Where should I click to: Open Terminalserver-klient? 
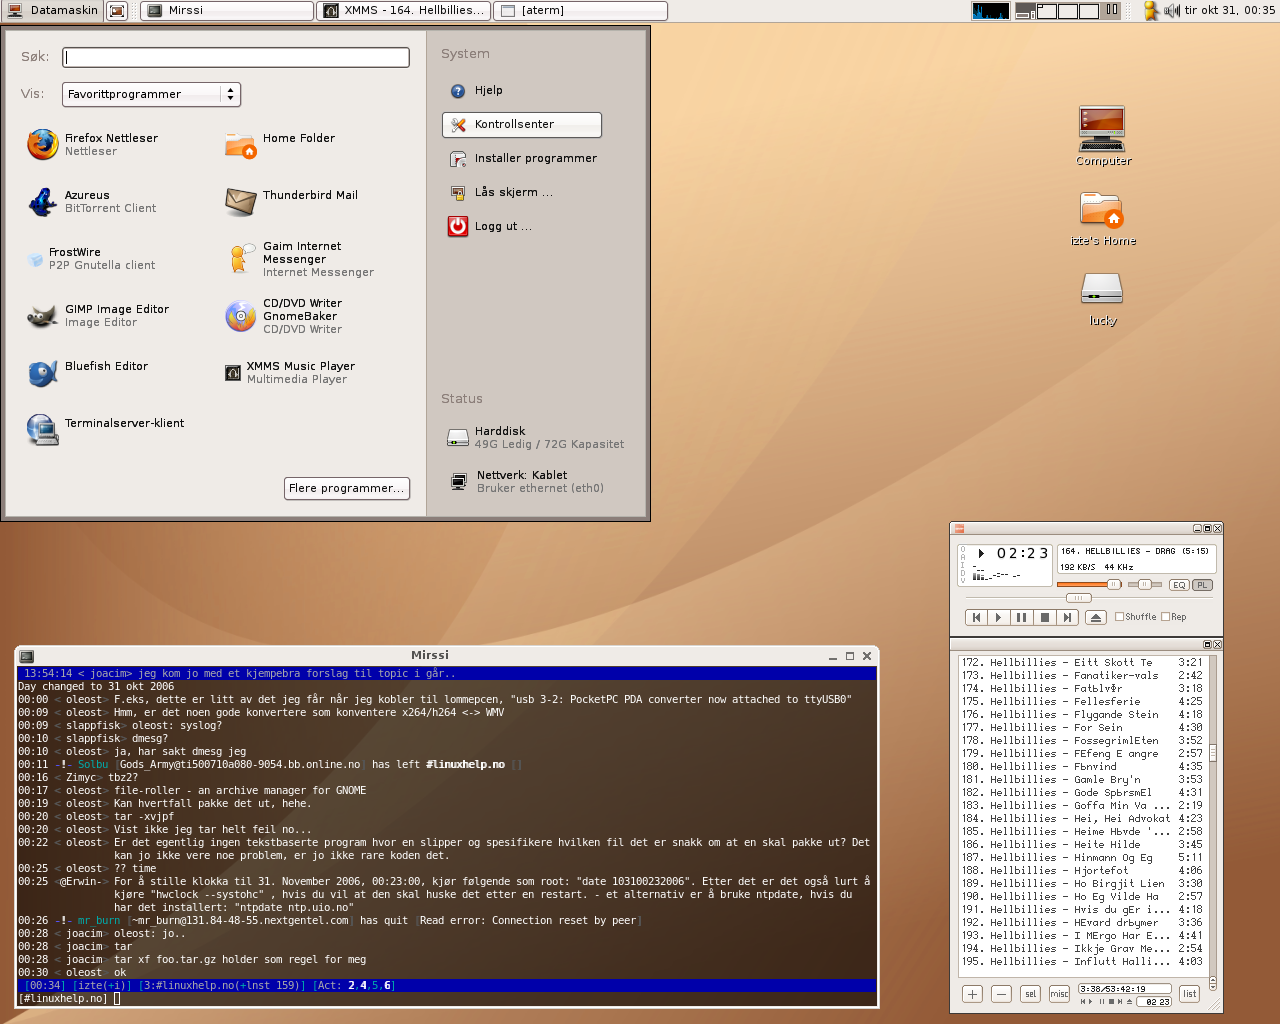click(x=106, y=430)
